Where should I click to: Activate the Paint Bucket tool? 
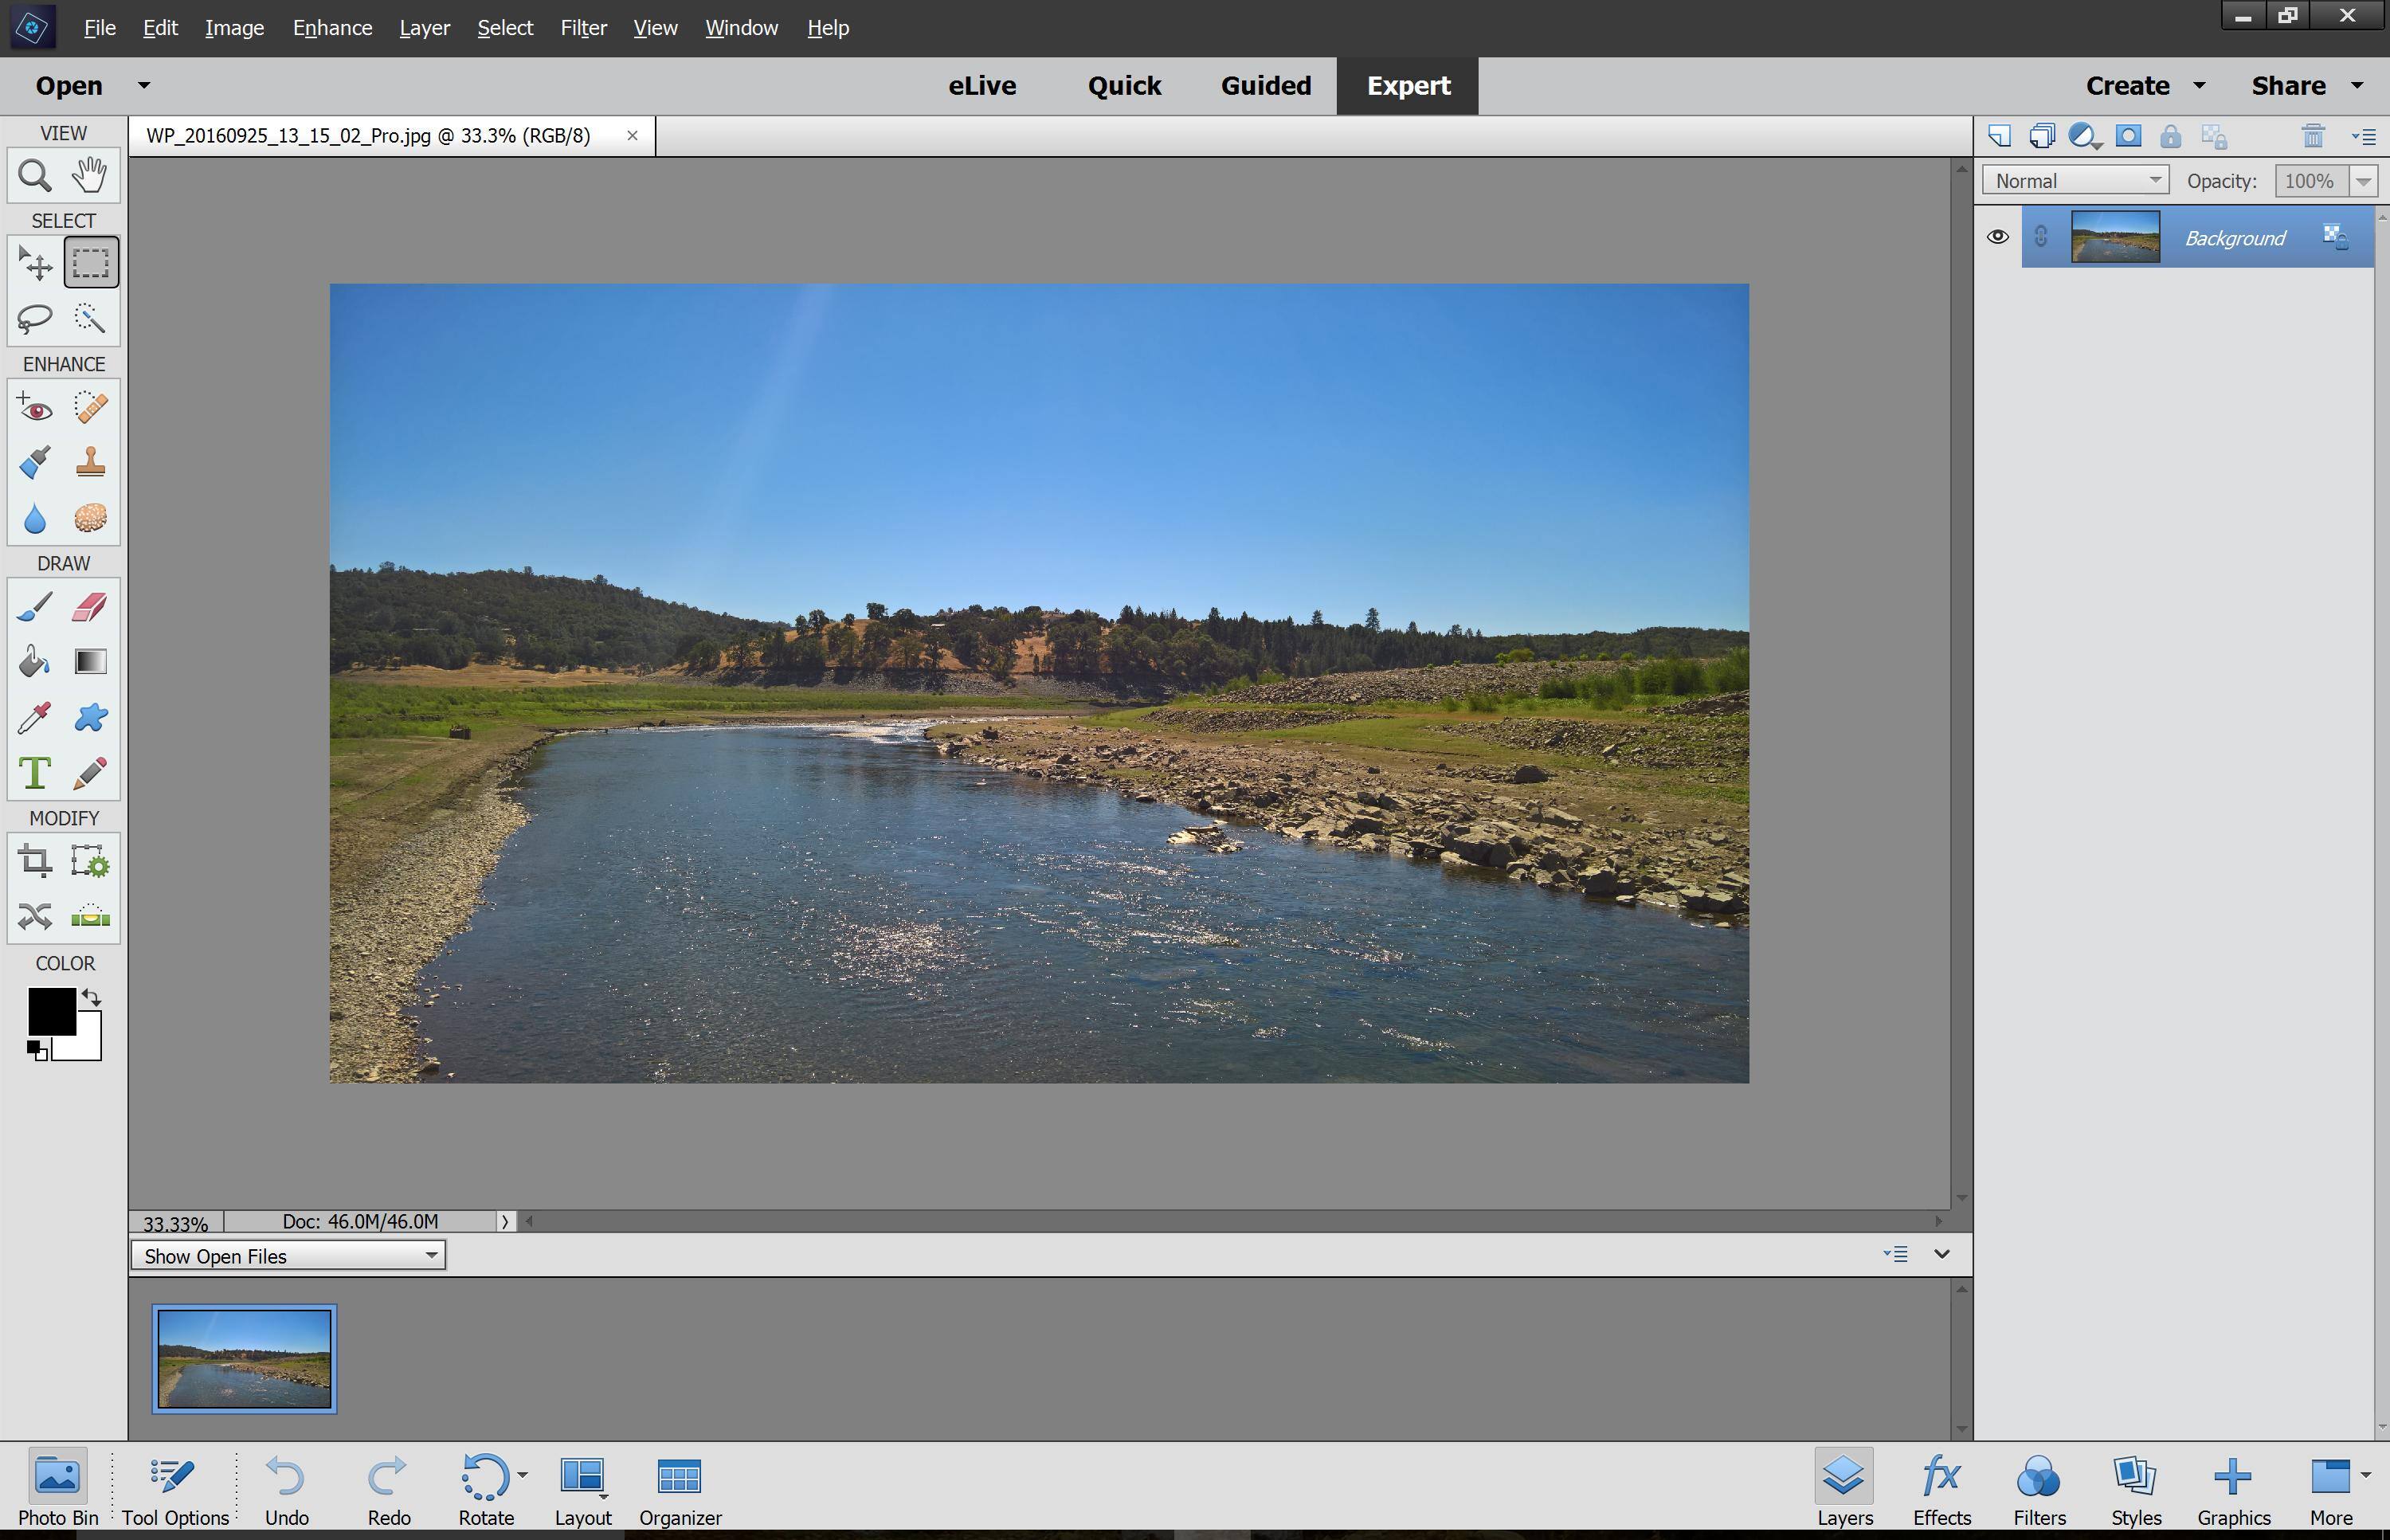[35, 662]
